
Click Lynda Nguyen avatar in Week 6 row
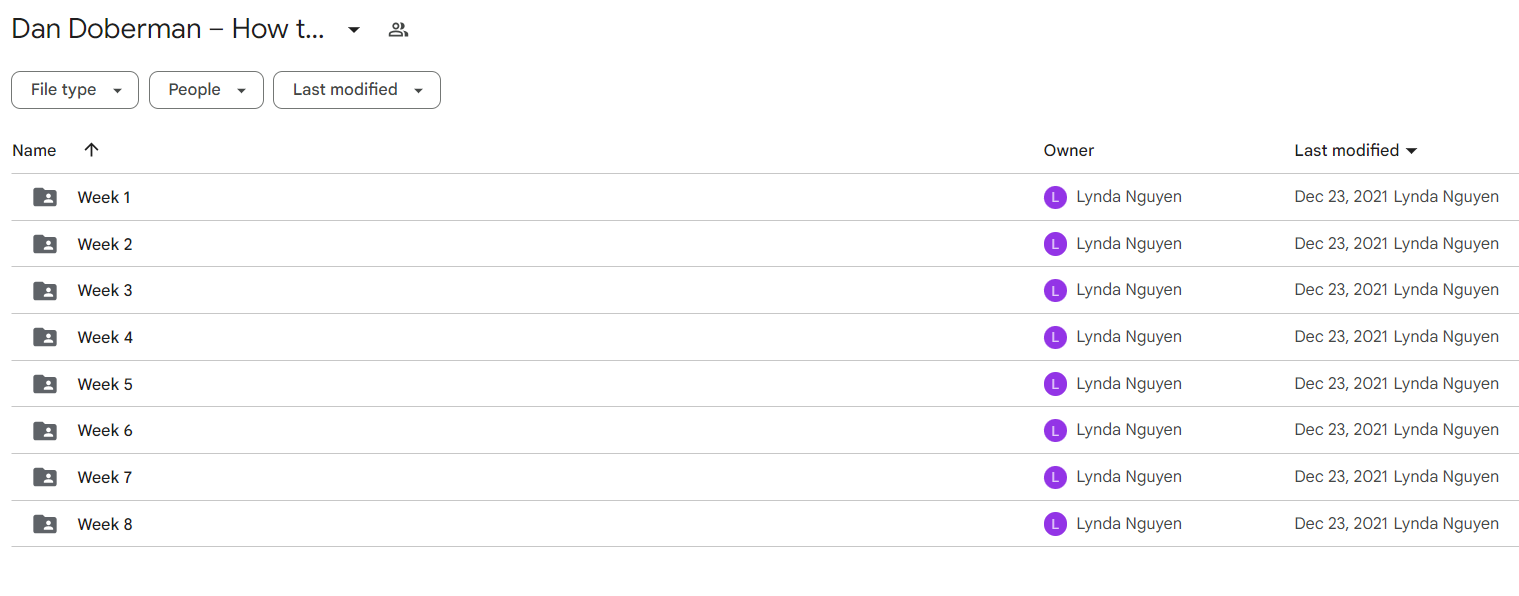pos(1055,430)
